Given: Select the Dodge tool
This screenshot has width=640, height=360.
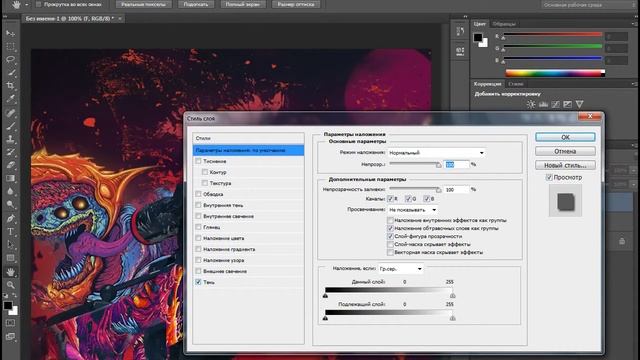Looking at the screenshot, I should coord(10,204).
